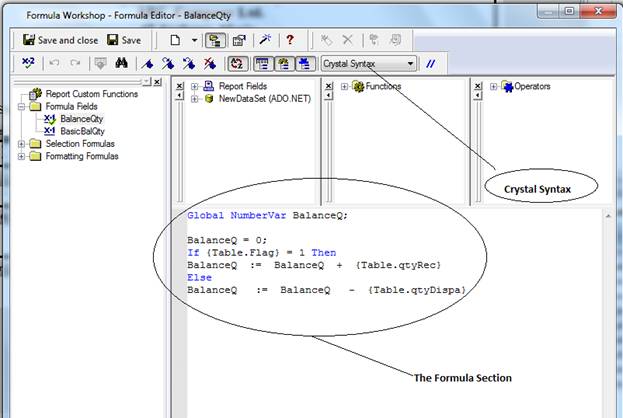Screen dimensions: 623x418
Task: Select the Report Fields item
Action: (x=242, y=86)
